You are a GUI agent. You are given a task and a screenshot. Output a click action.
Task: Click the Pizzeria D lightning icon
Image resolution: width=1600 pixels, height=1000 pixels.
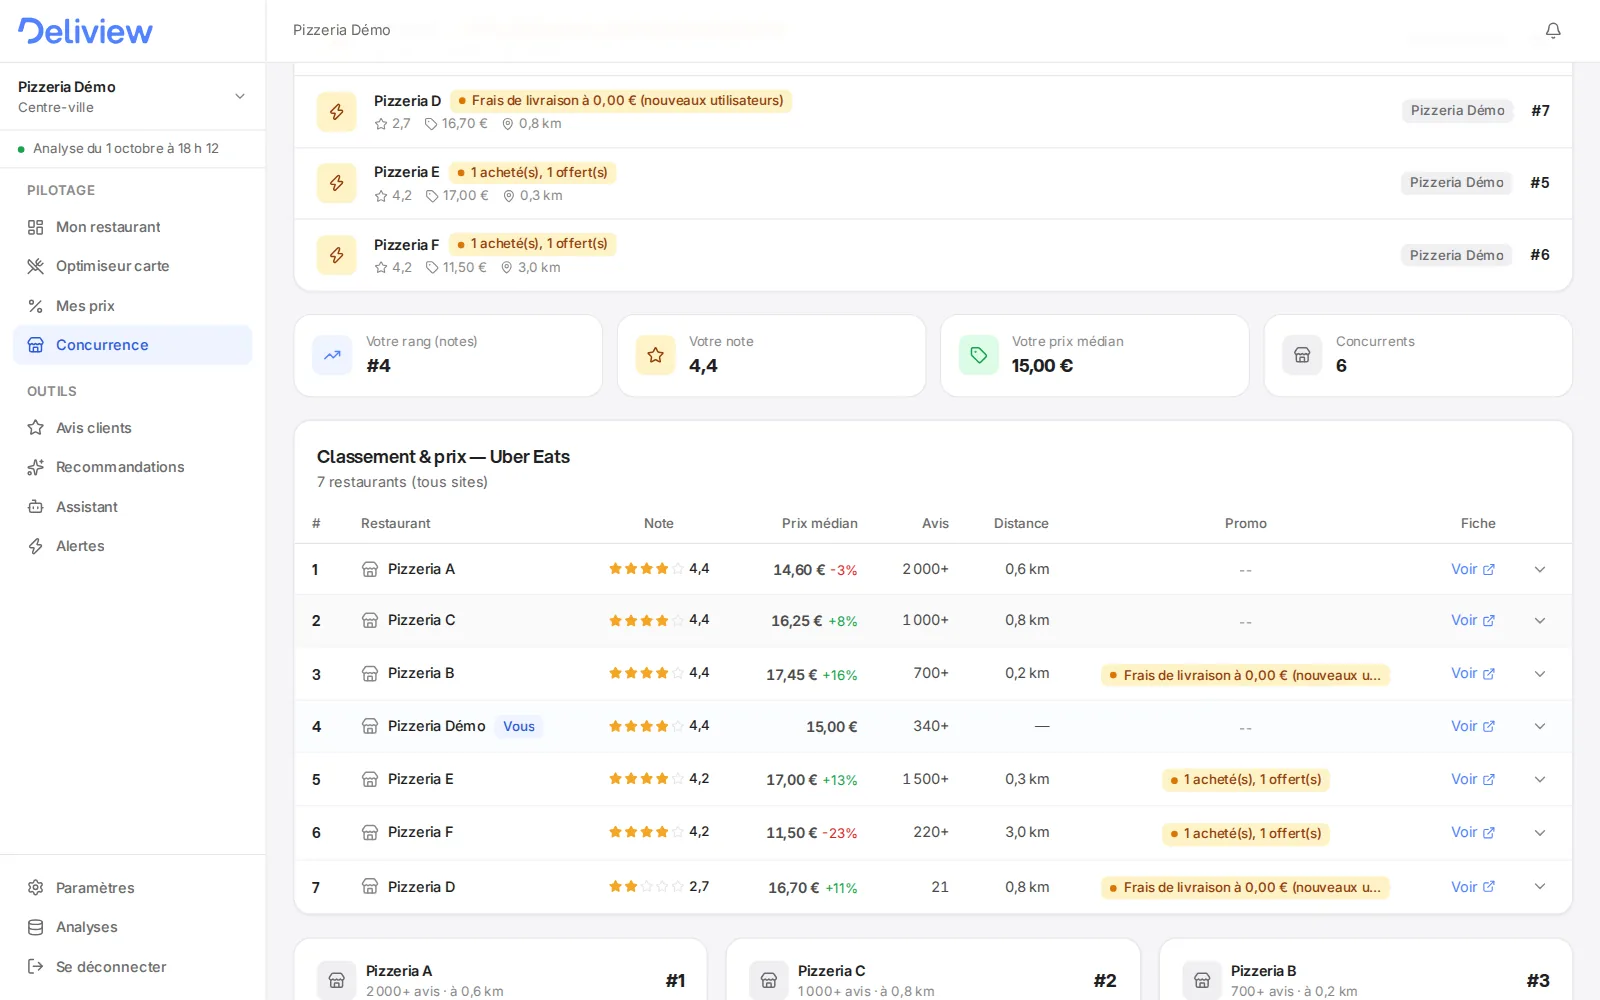(337, 112)
